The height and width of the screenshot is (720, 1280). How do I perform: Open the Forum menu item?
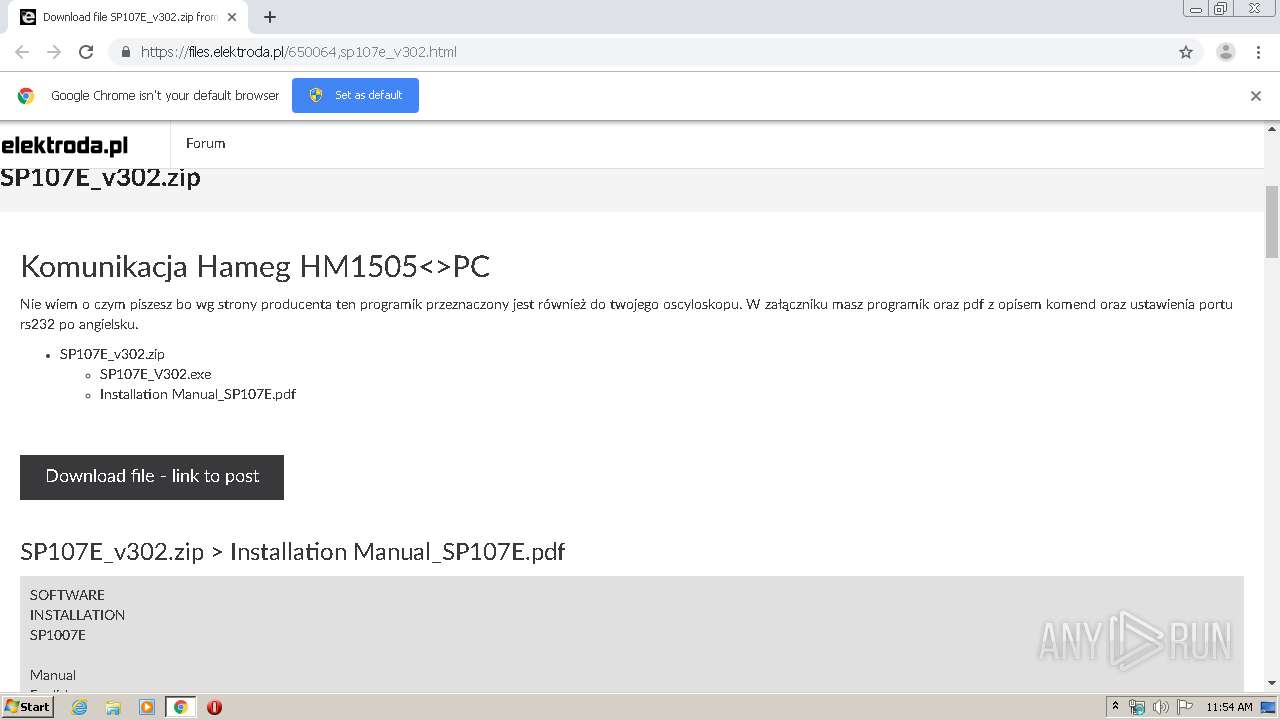(205, 143)
